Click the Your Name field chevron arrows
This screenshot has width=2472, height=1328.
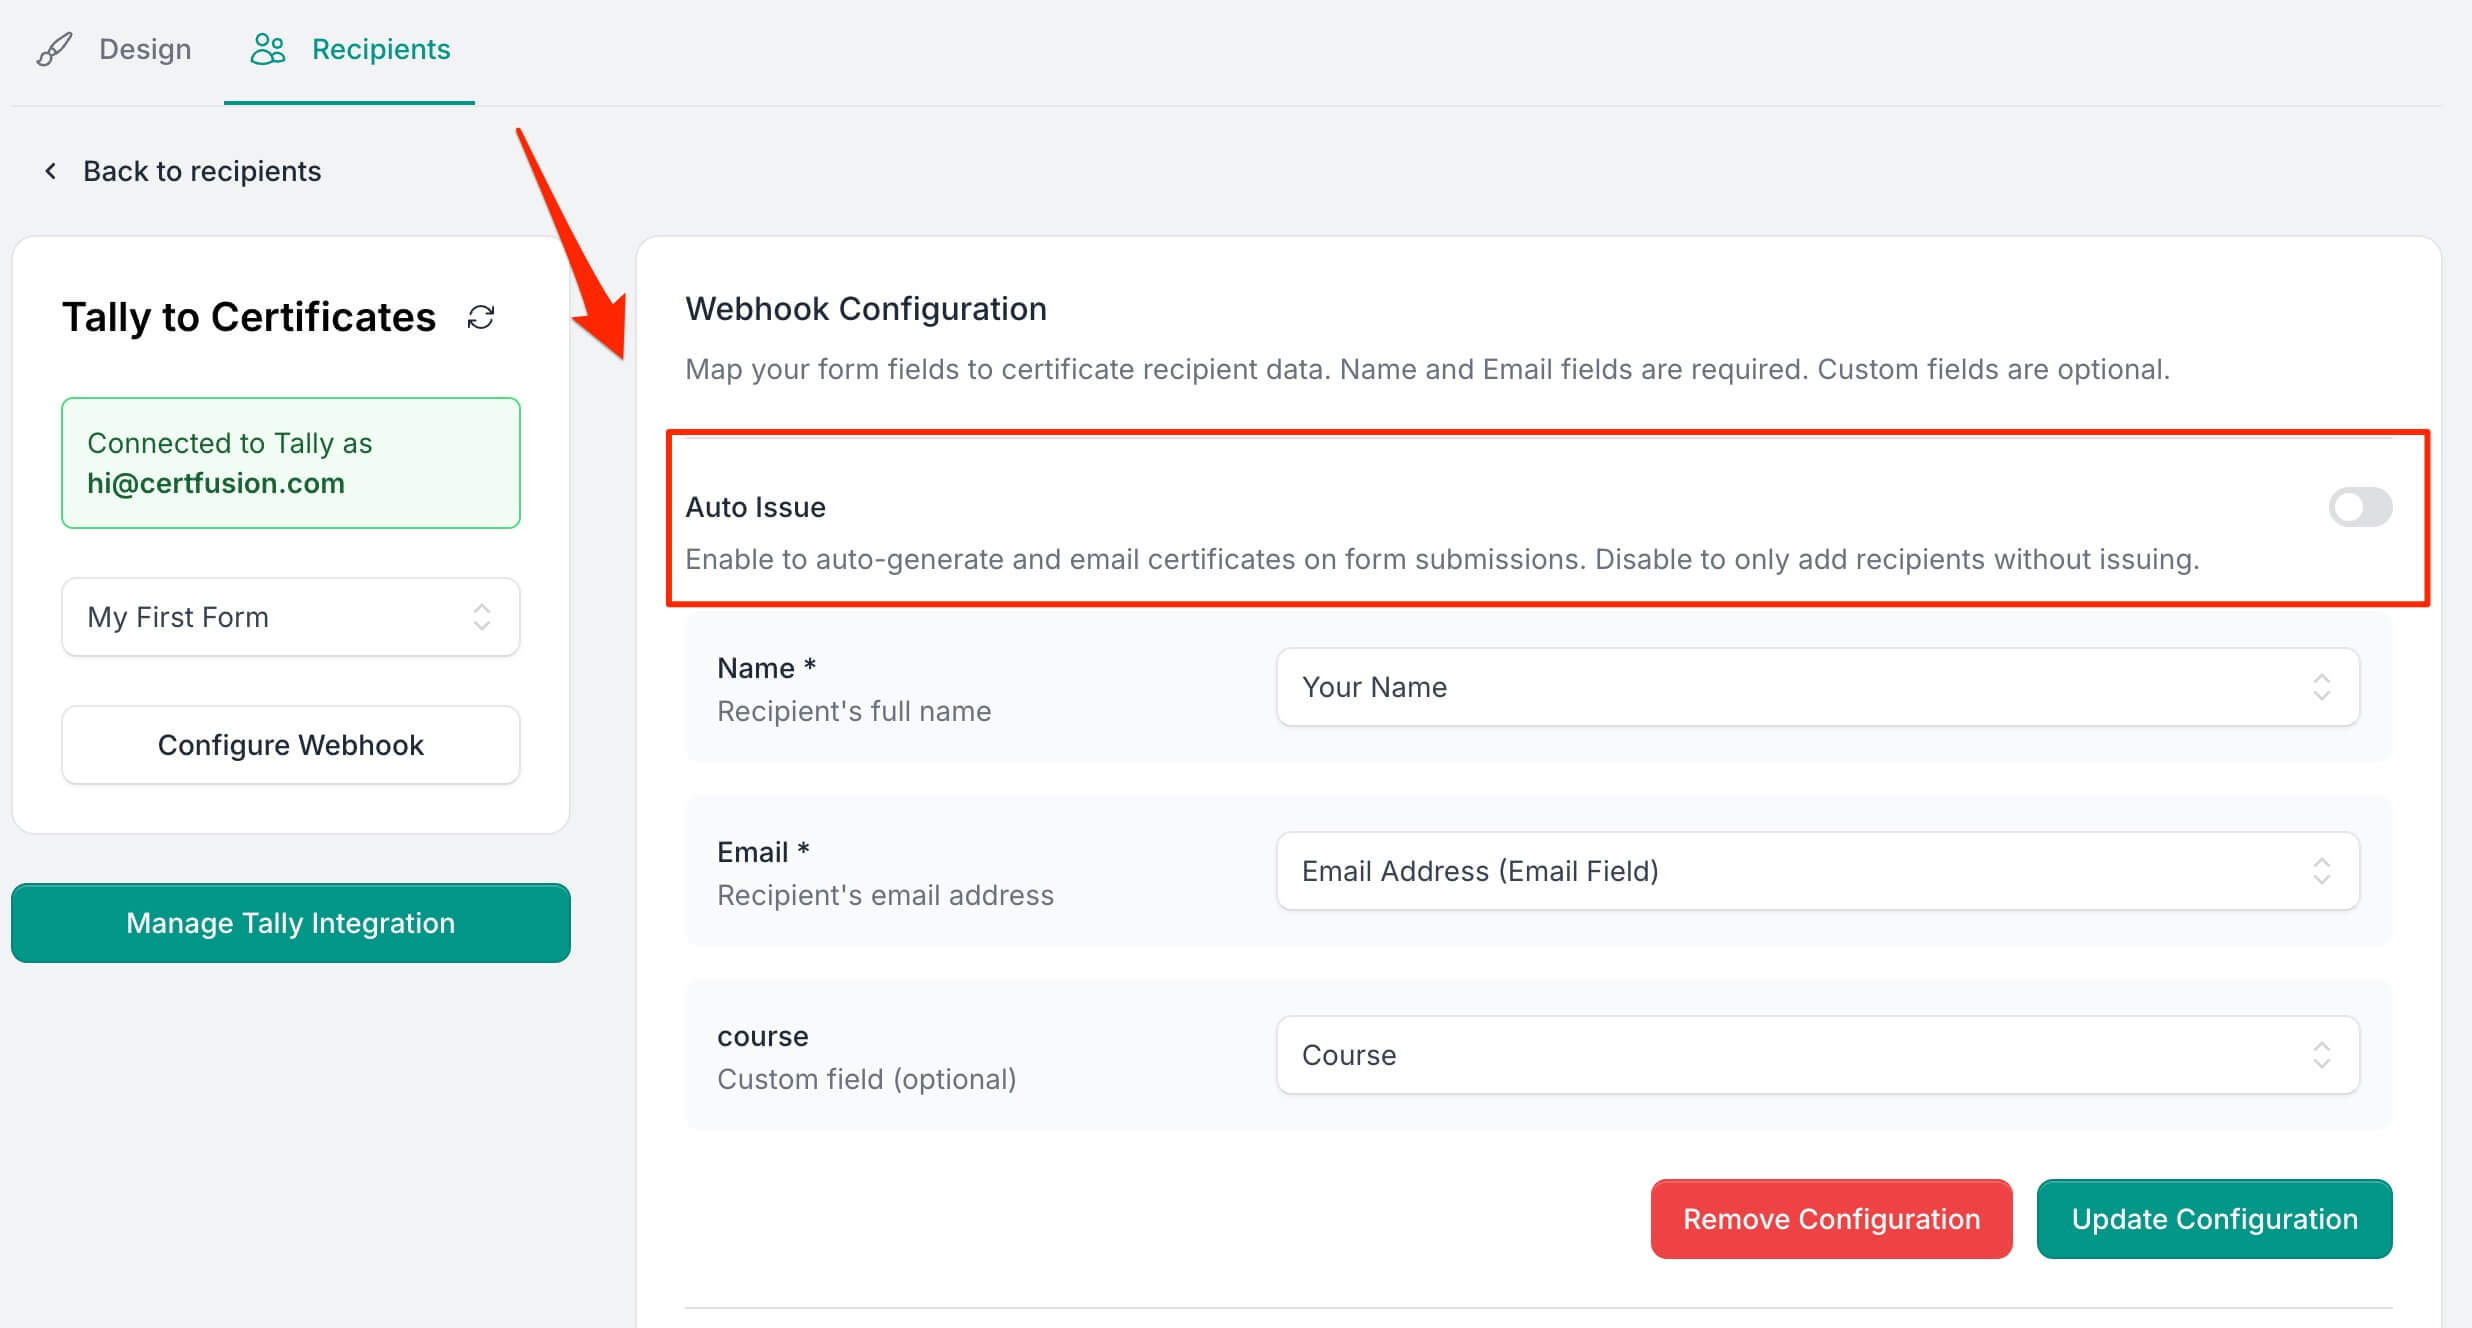point(2321,687)
